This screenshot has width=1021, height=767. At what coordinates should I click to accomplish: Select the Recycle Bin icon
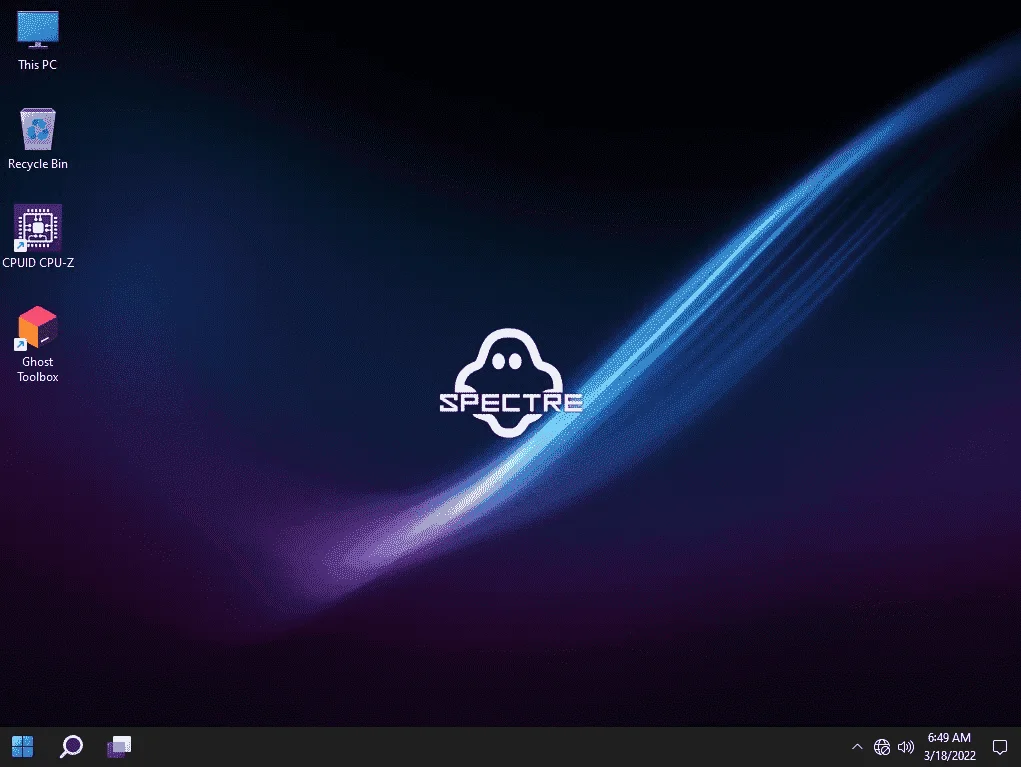coord(38,139)
